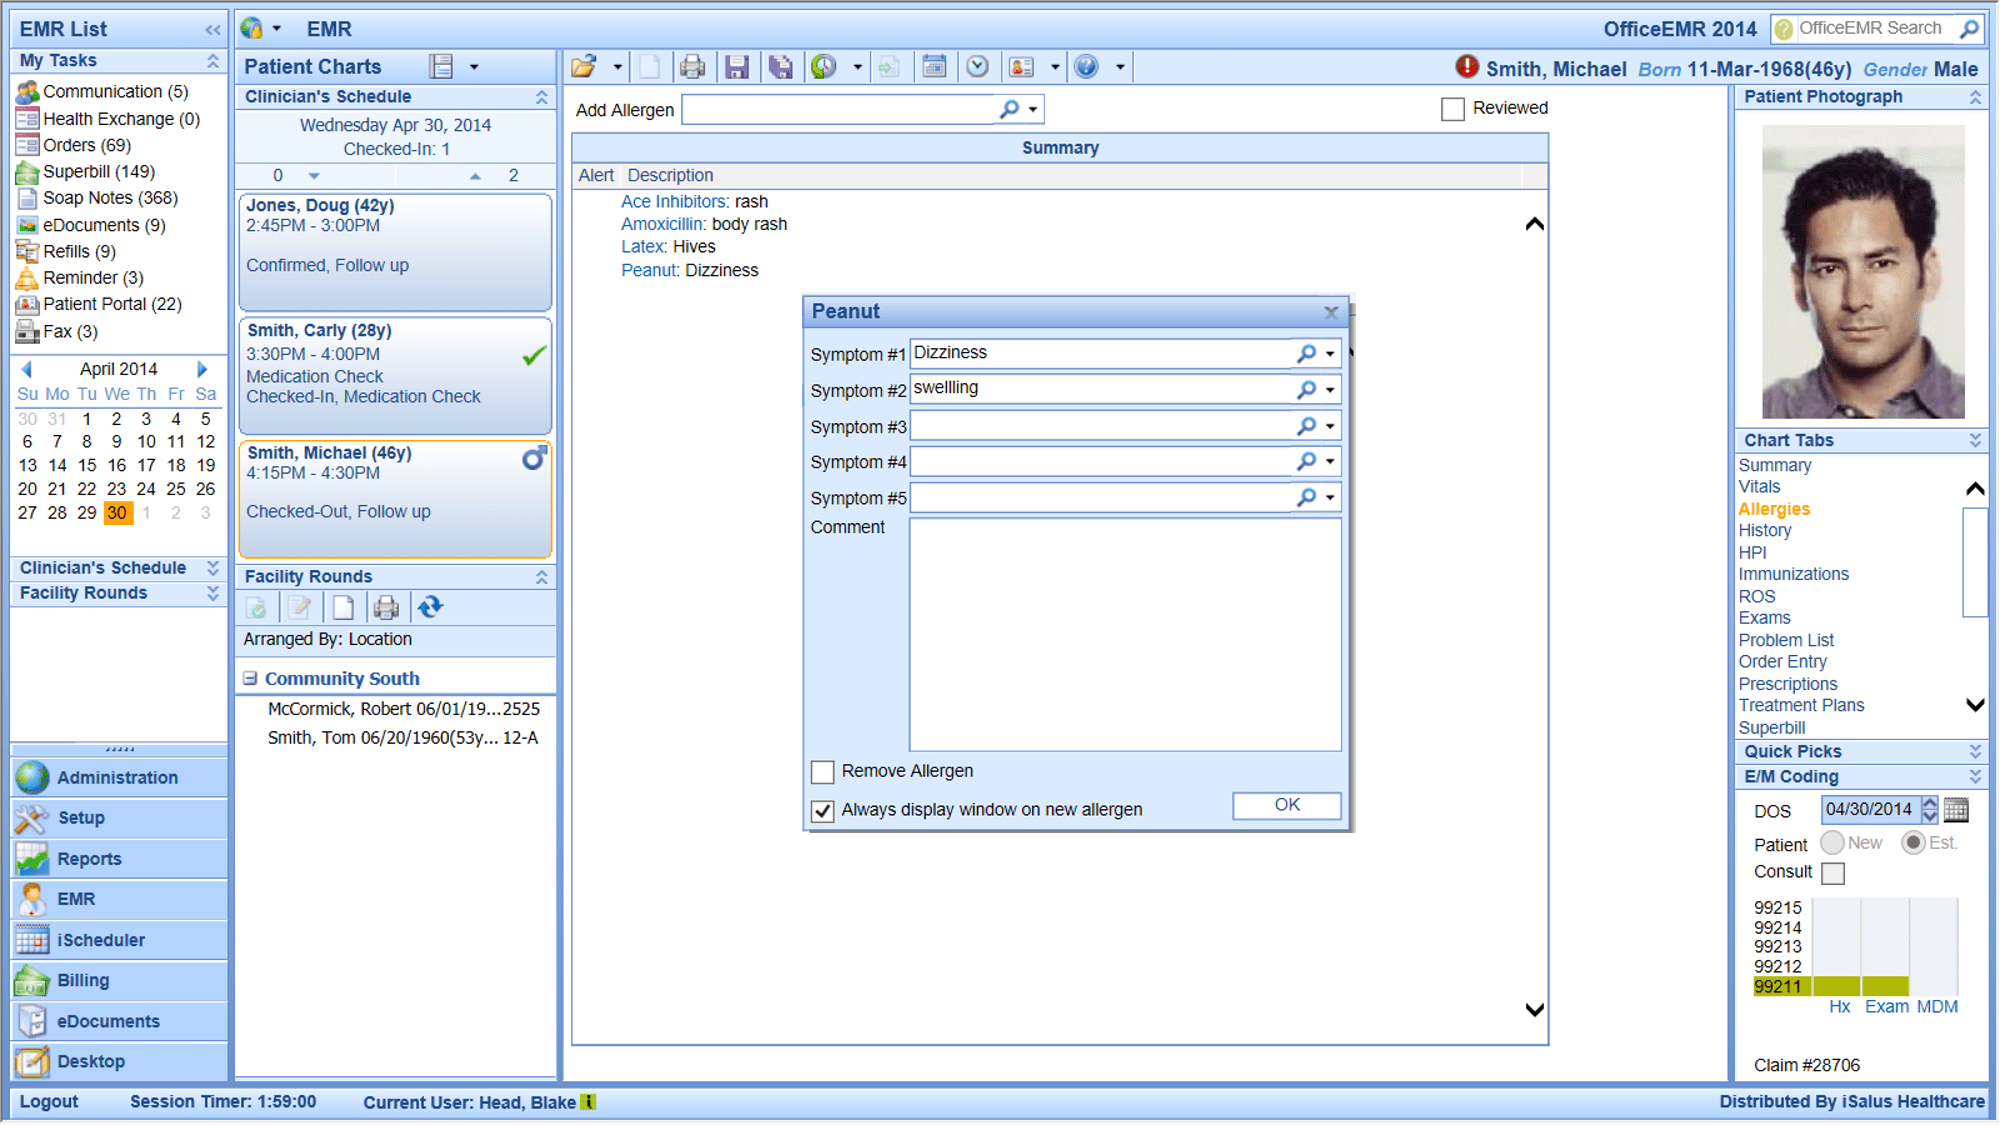Click the print icon in the chart toolbar
Viewport: 2000px width, 1125px height.
(692, 67)
